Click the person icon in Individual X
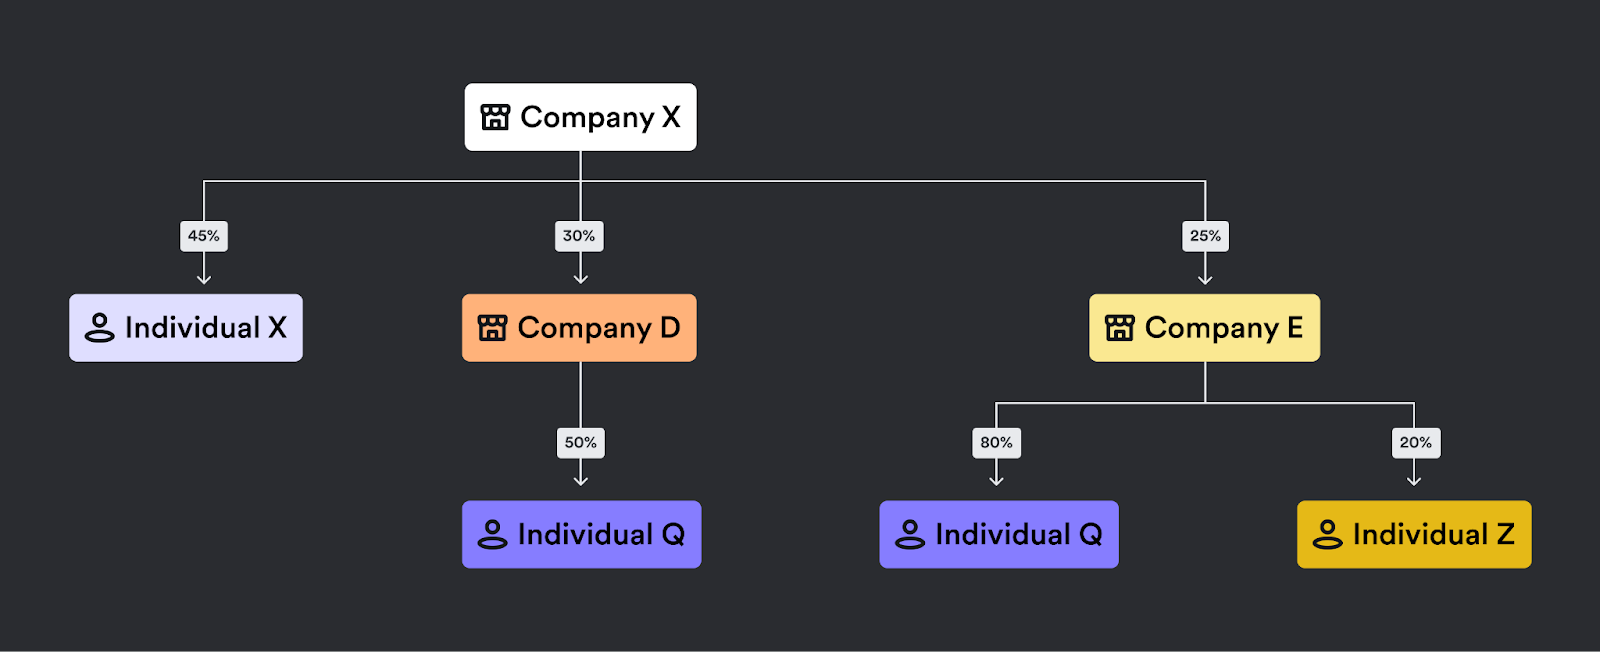 coord(99,328)
